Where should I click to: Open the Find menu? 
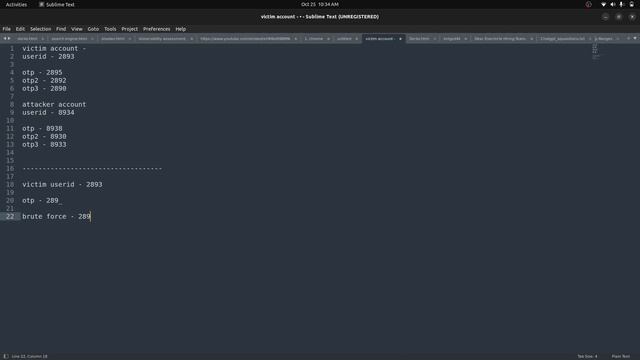[61, 29]
